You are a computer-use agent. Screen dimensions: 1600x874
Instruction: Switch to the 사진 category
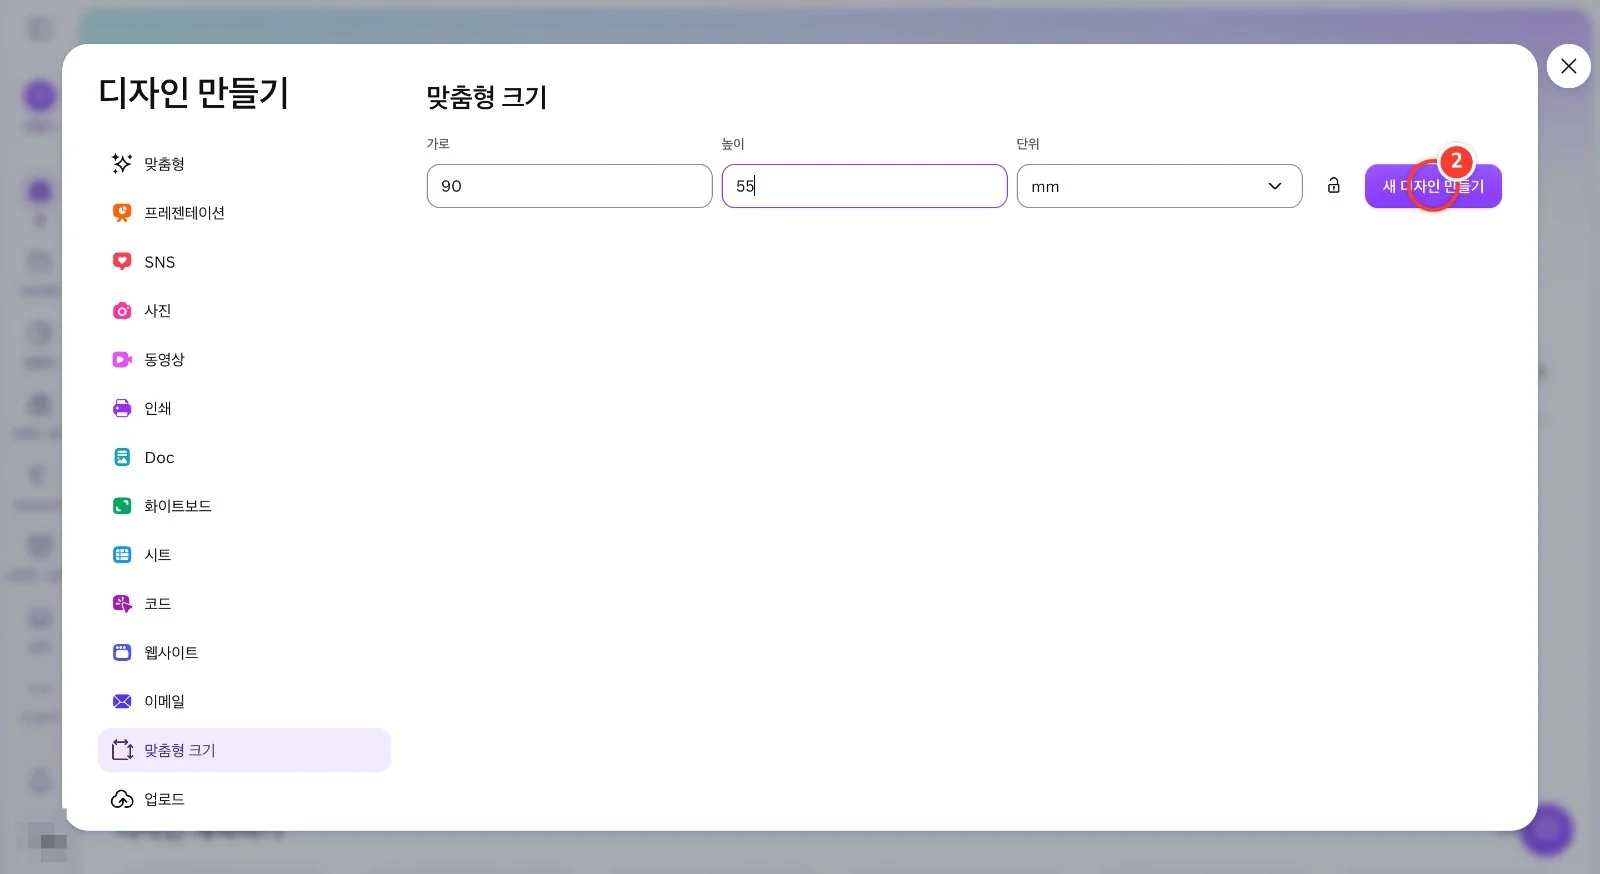pyautogui.click(x=158, y=310)
